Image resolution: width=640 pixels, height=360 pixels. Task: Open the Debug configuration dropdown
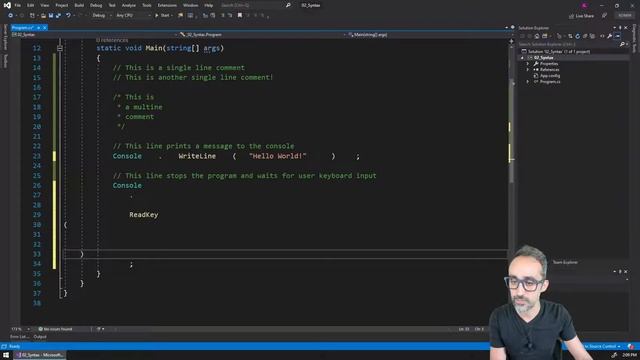click(x=102, y=16)
